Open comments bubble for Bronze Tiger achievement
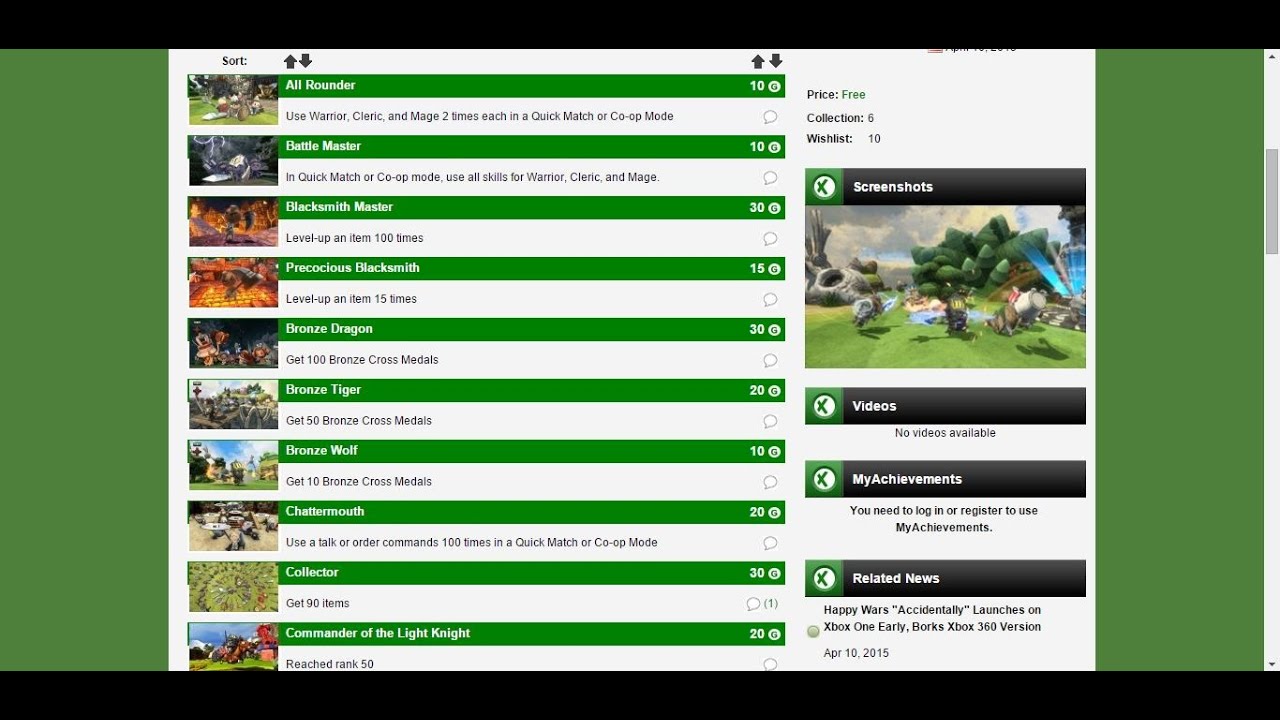 pos(770,422)
